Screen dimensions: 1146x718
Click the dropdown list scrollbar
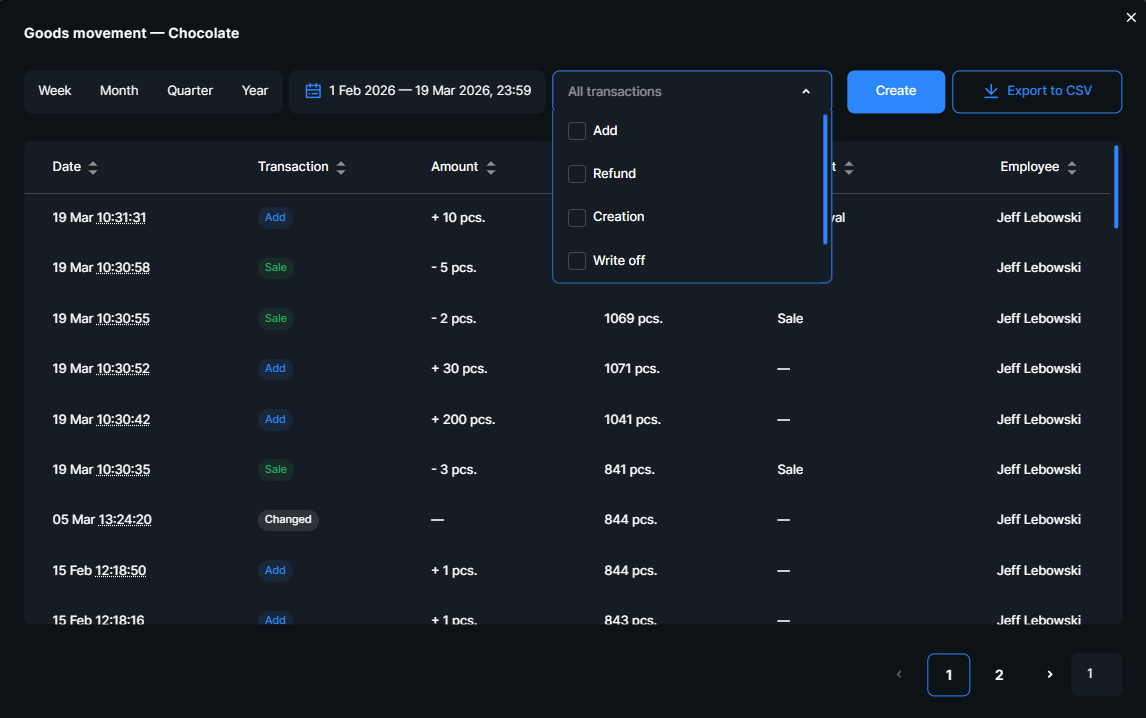825,179
